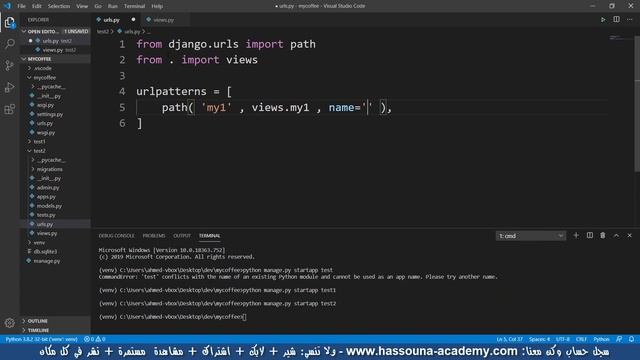Image resolution: width=640 pixels, height=360 pixels.
Task: Open the Go menu
Action: point(98,6)
